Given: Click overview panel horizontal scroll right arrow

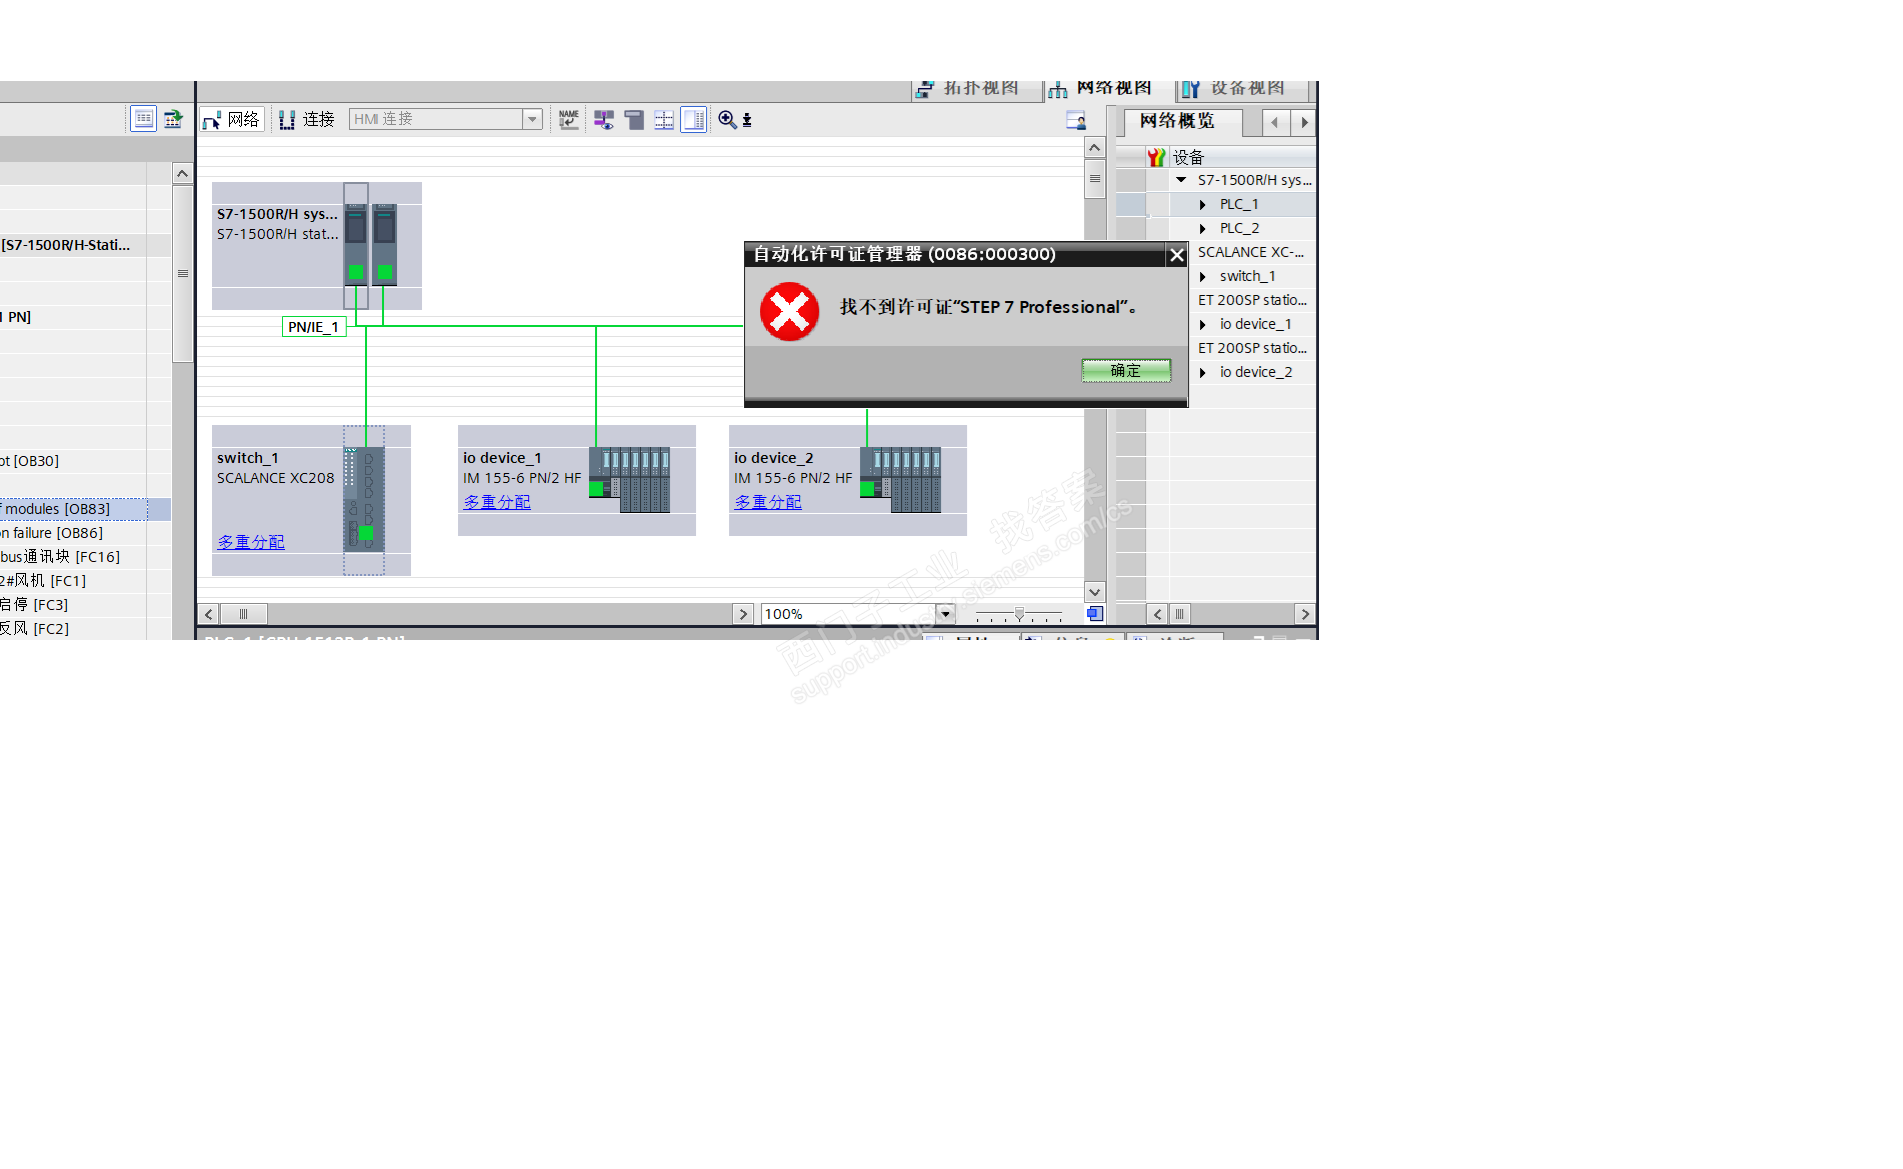Looking at the screenshot, I should click(x=1305, y=614).
